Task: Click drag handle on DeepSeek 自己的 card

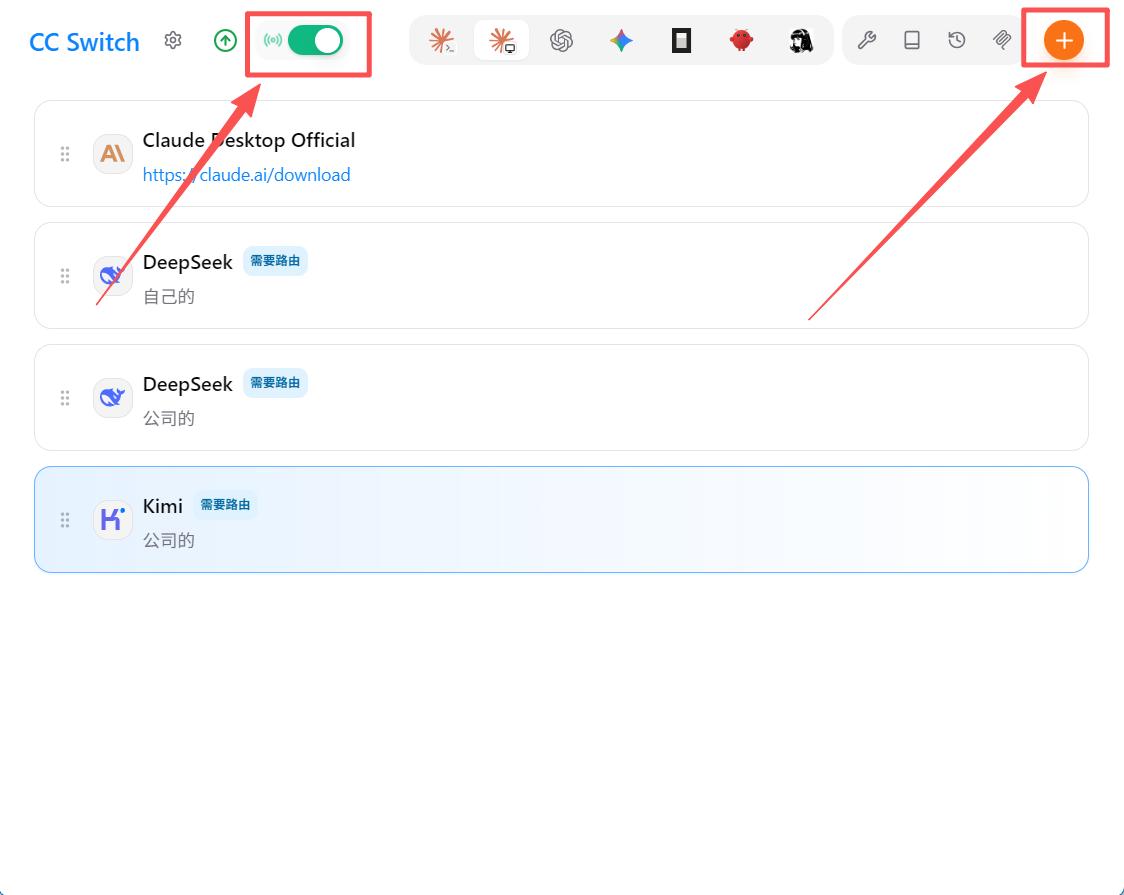Action: tap(65, 276)
